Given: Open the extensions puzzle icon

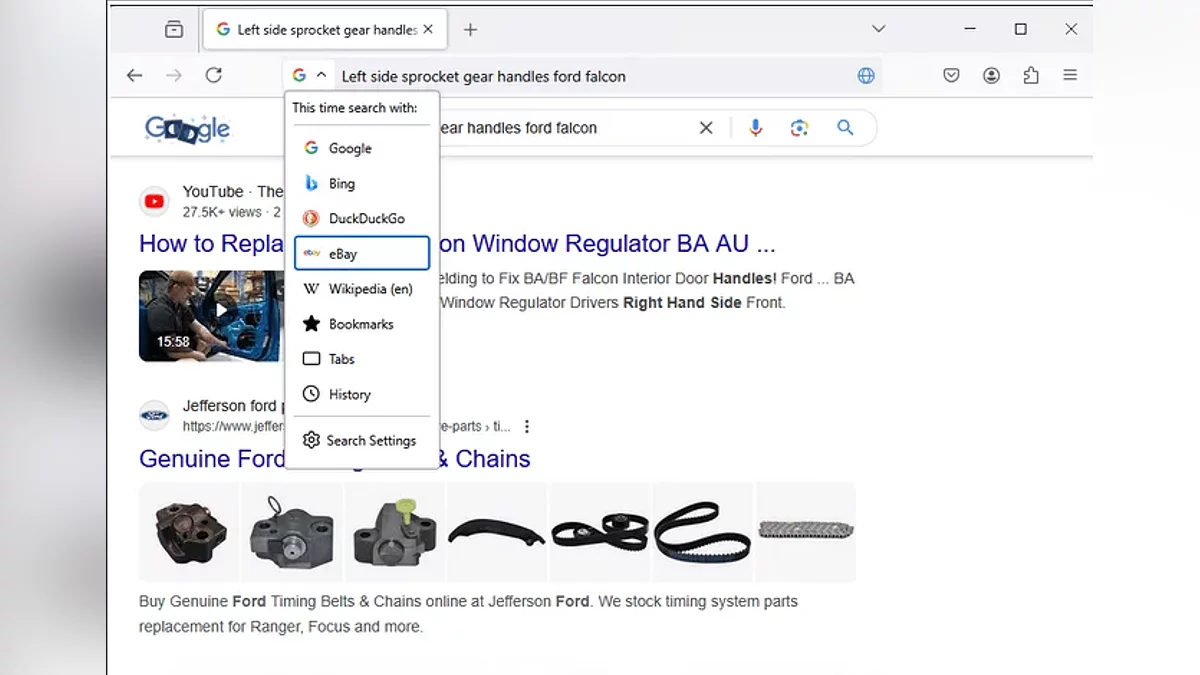Looking at the screenshot, I should click(1031, 75).
